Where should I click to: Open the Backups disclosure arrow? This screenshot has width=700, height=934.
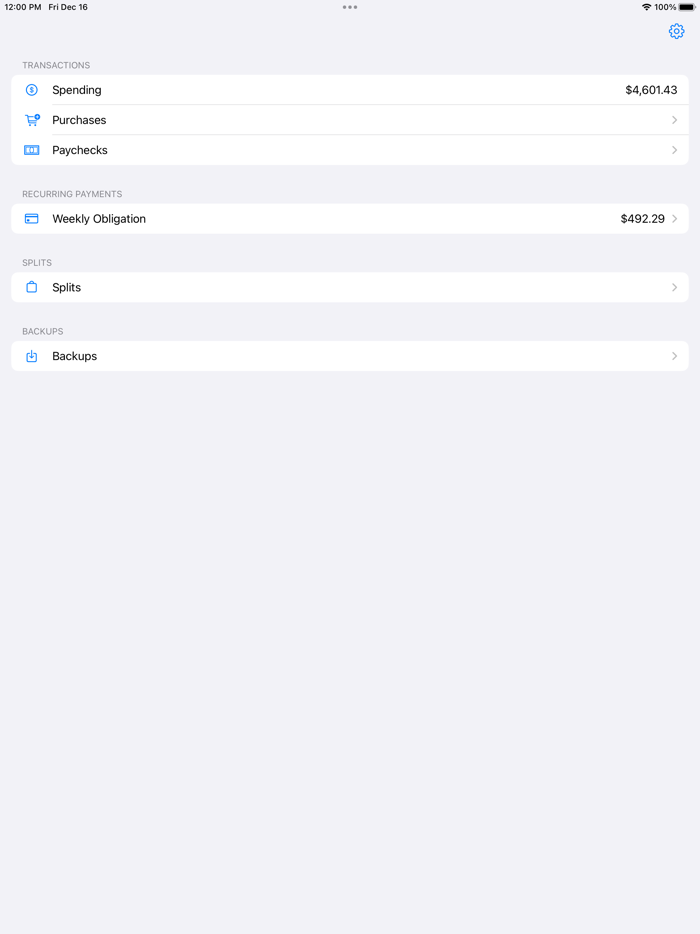(676, 356)
